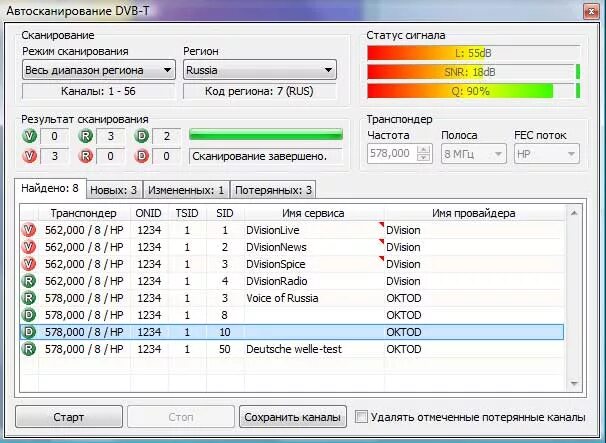Click SID value 10 in highlighted row
The image size is (606, 443).
[225, 332]
